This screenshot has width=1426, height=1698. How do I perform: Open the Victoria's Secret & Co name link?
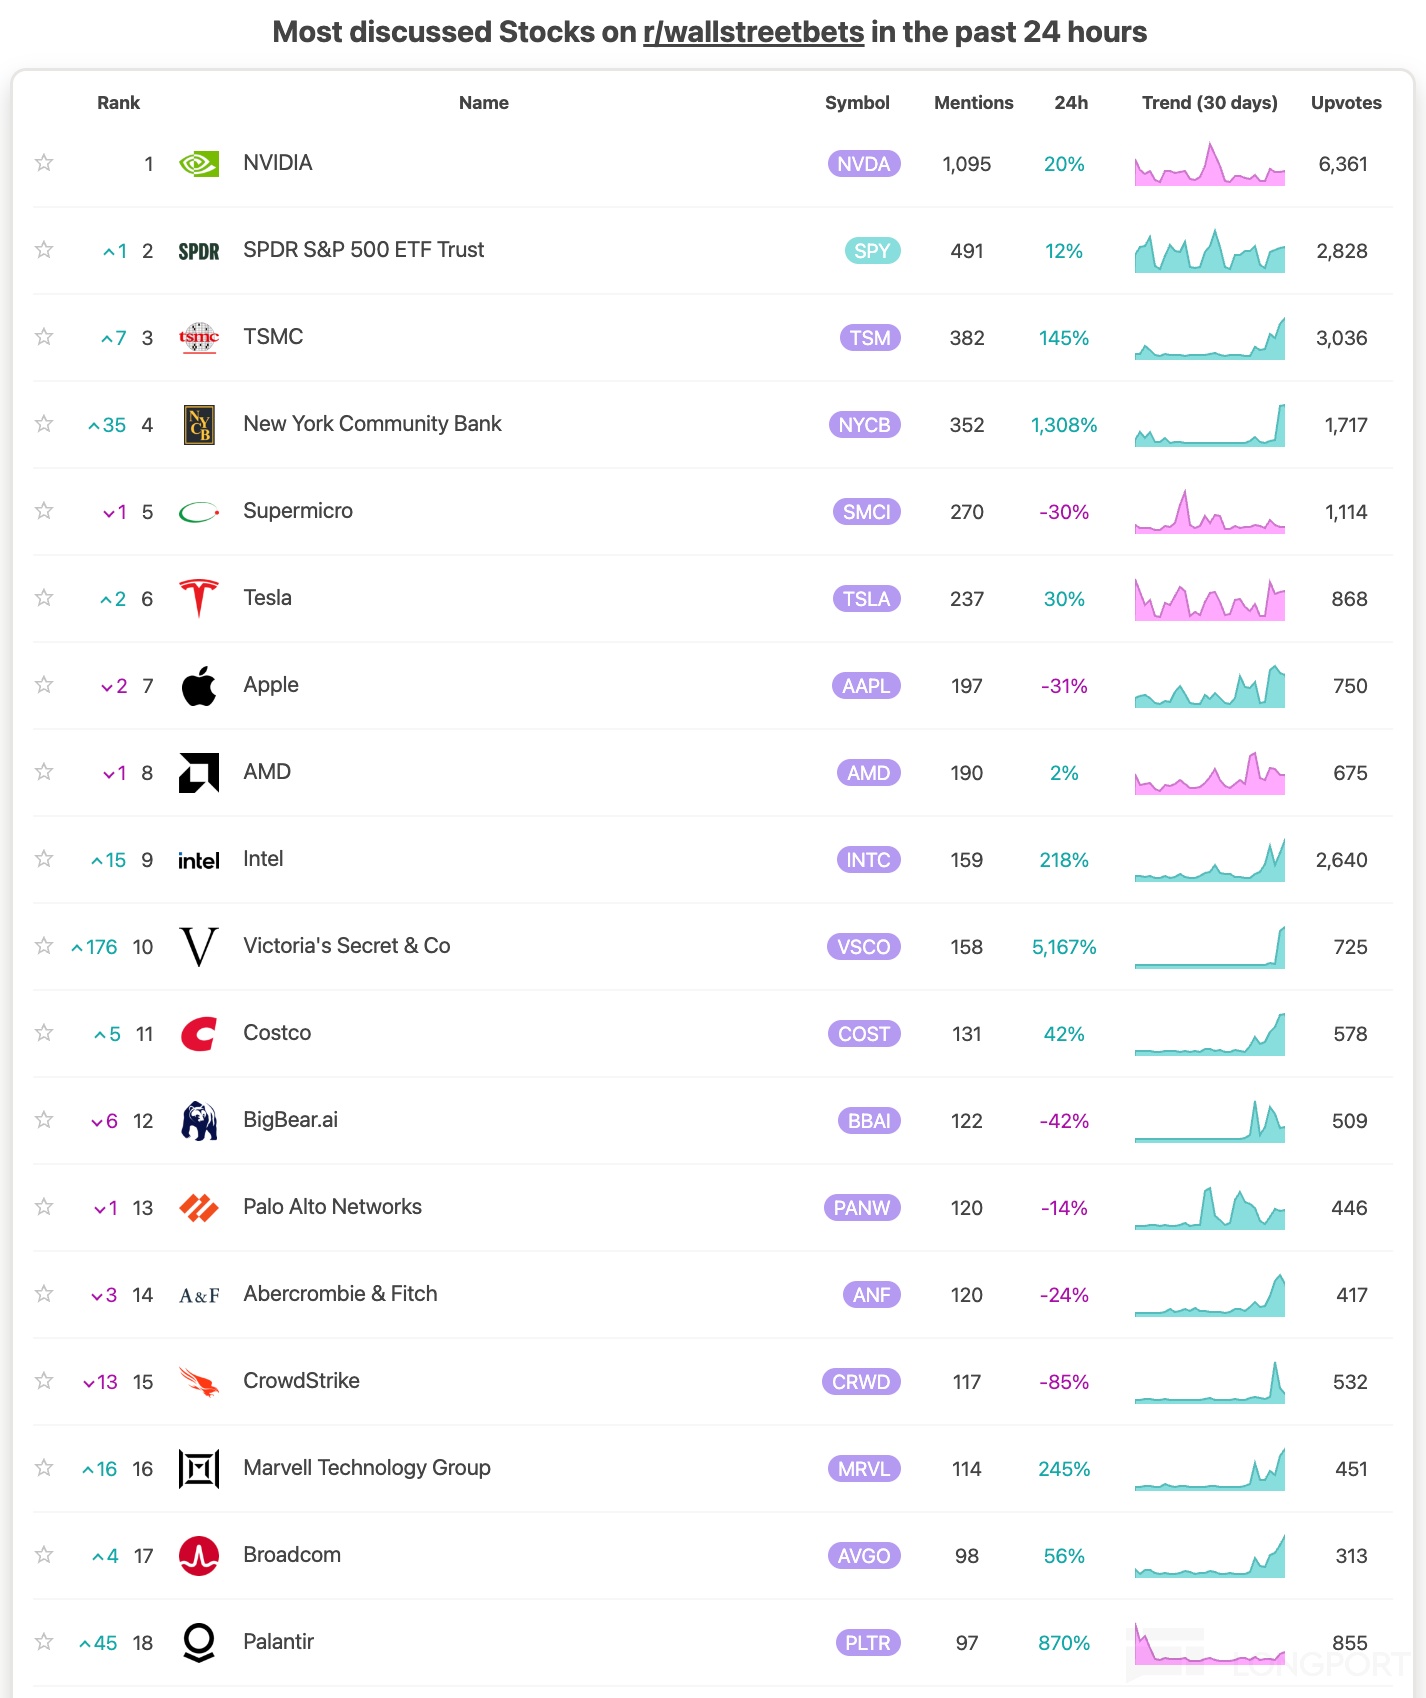[346, 946]
